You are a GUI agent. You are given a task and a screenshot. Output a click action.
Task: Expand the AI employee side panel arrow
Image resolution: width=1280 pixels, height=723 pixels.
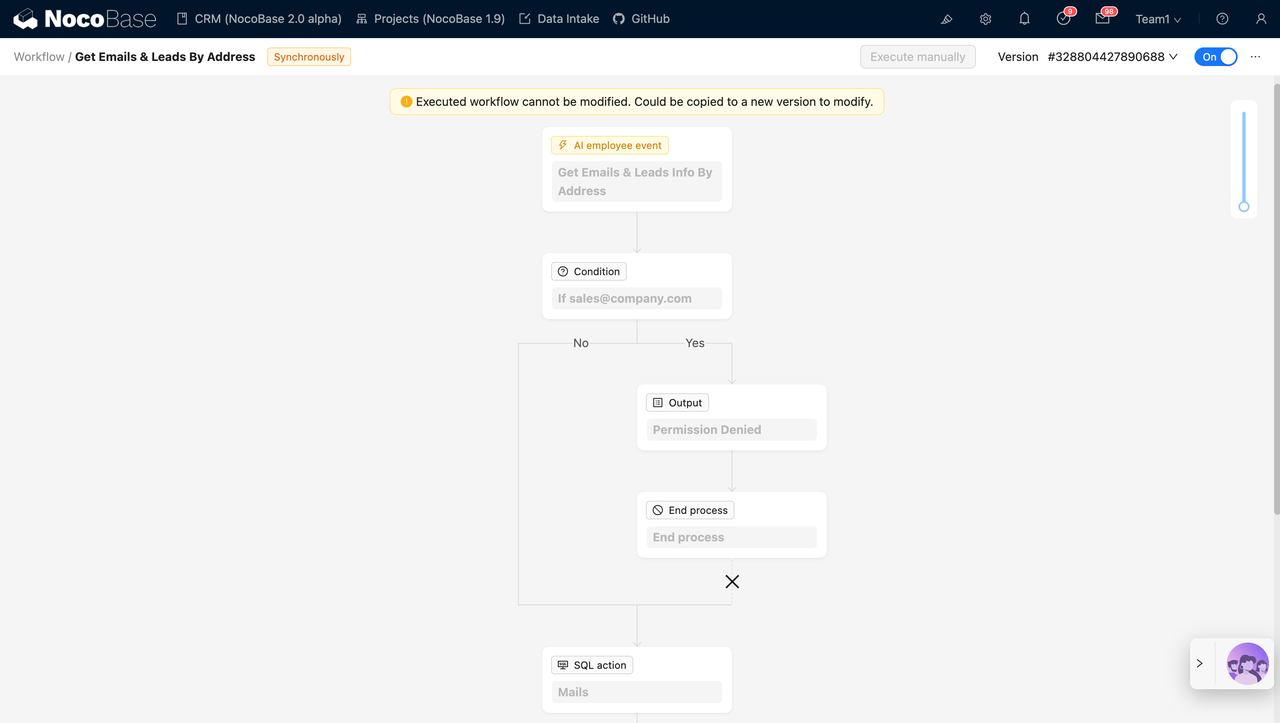[x=1200, y=663]
